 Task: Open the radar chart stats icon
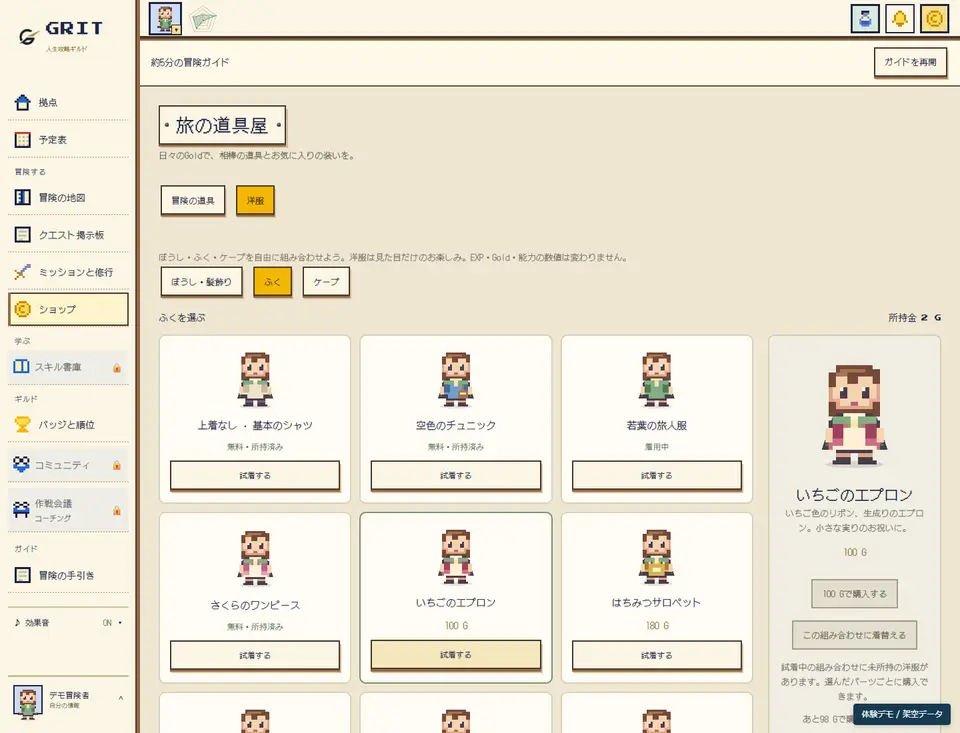tap(203, 19)
